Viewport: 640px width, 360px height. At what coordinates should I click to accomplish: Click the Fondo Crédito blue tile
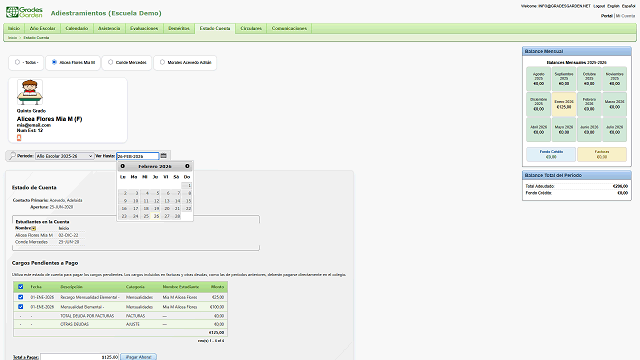click(x=551, y=154)
